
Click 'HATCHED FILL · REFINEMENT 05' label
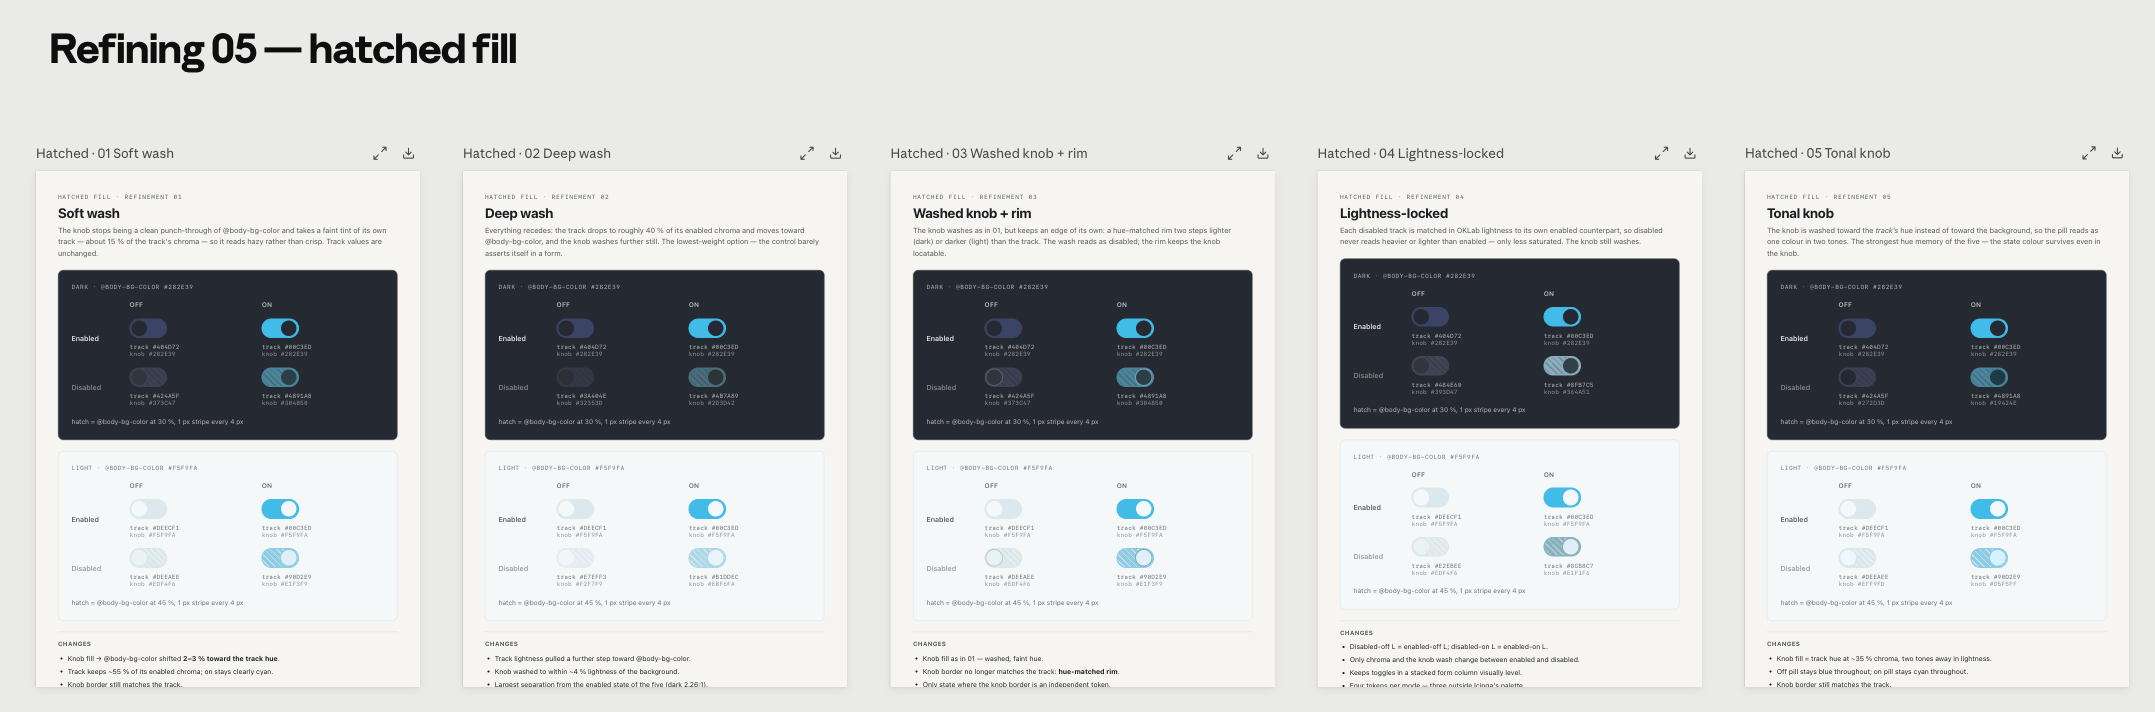tap(1829, 197)
